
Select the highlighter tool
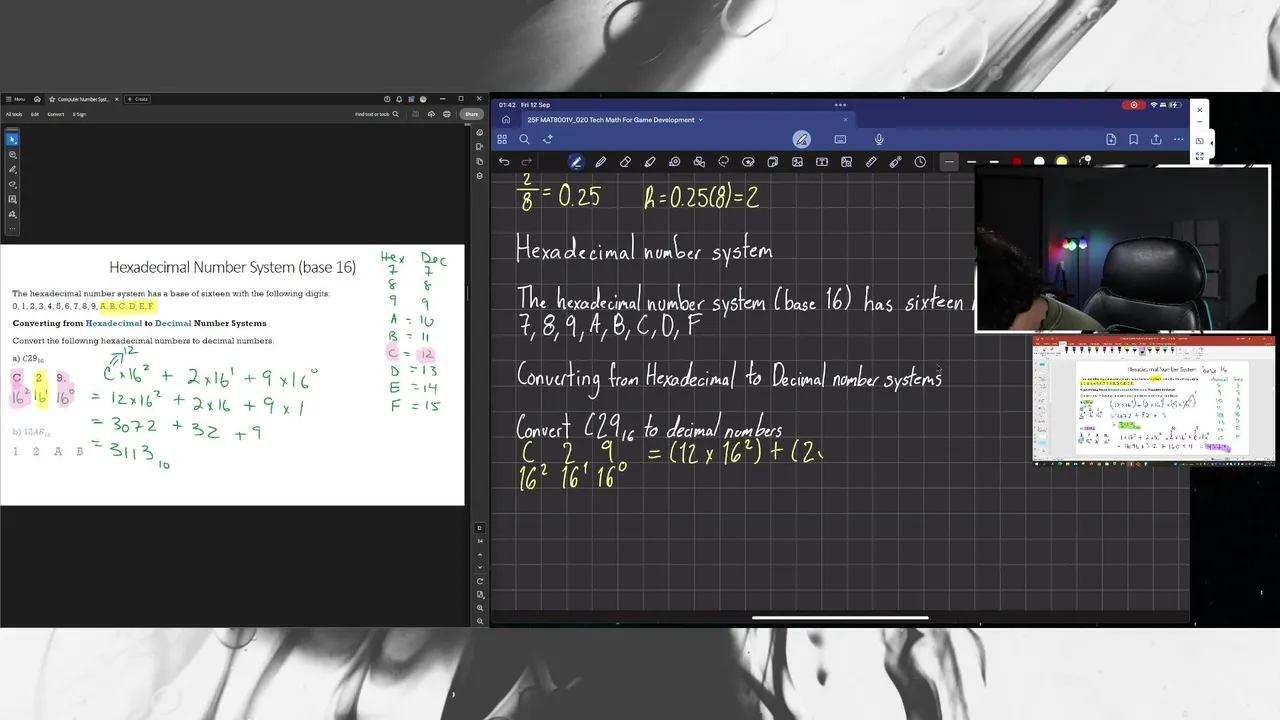[650, 162]
